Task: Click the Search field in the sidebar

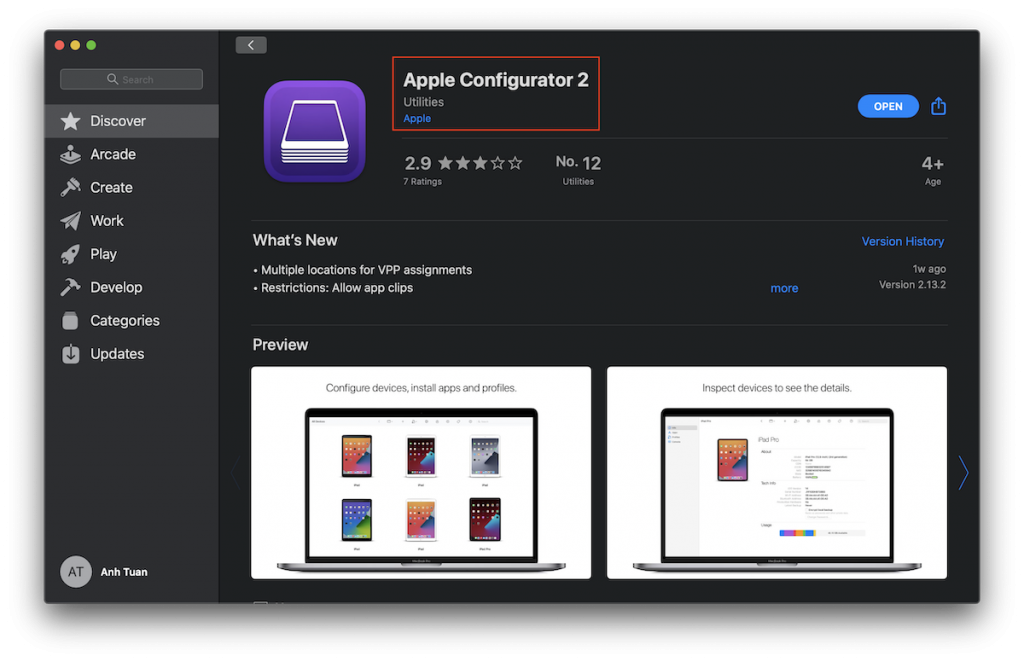Action: [131, 78]
